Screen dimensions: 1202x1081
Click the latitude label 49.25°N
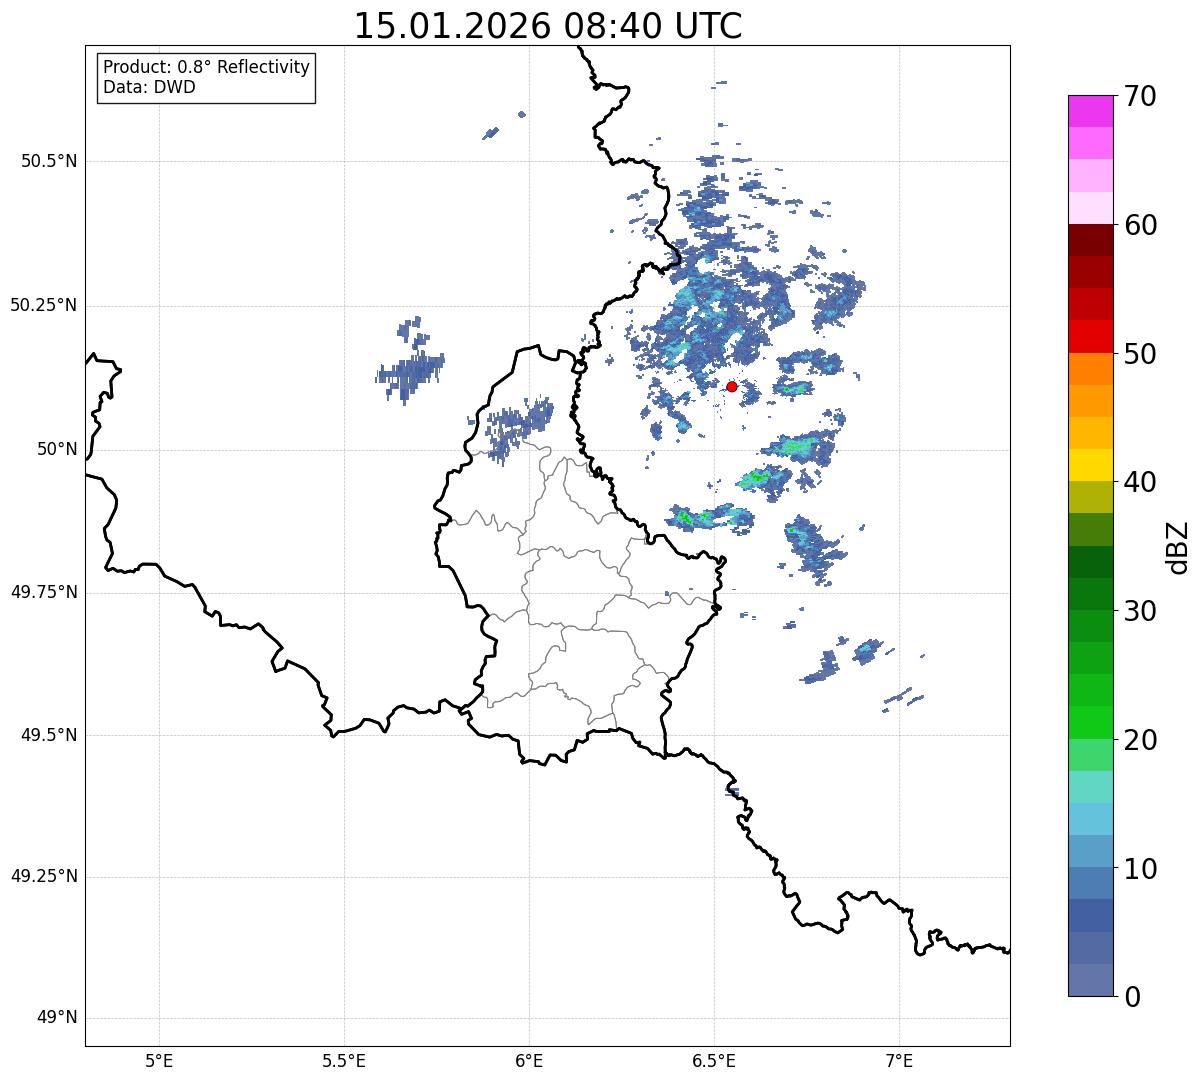43,877
